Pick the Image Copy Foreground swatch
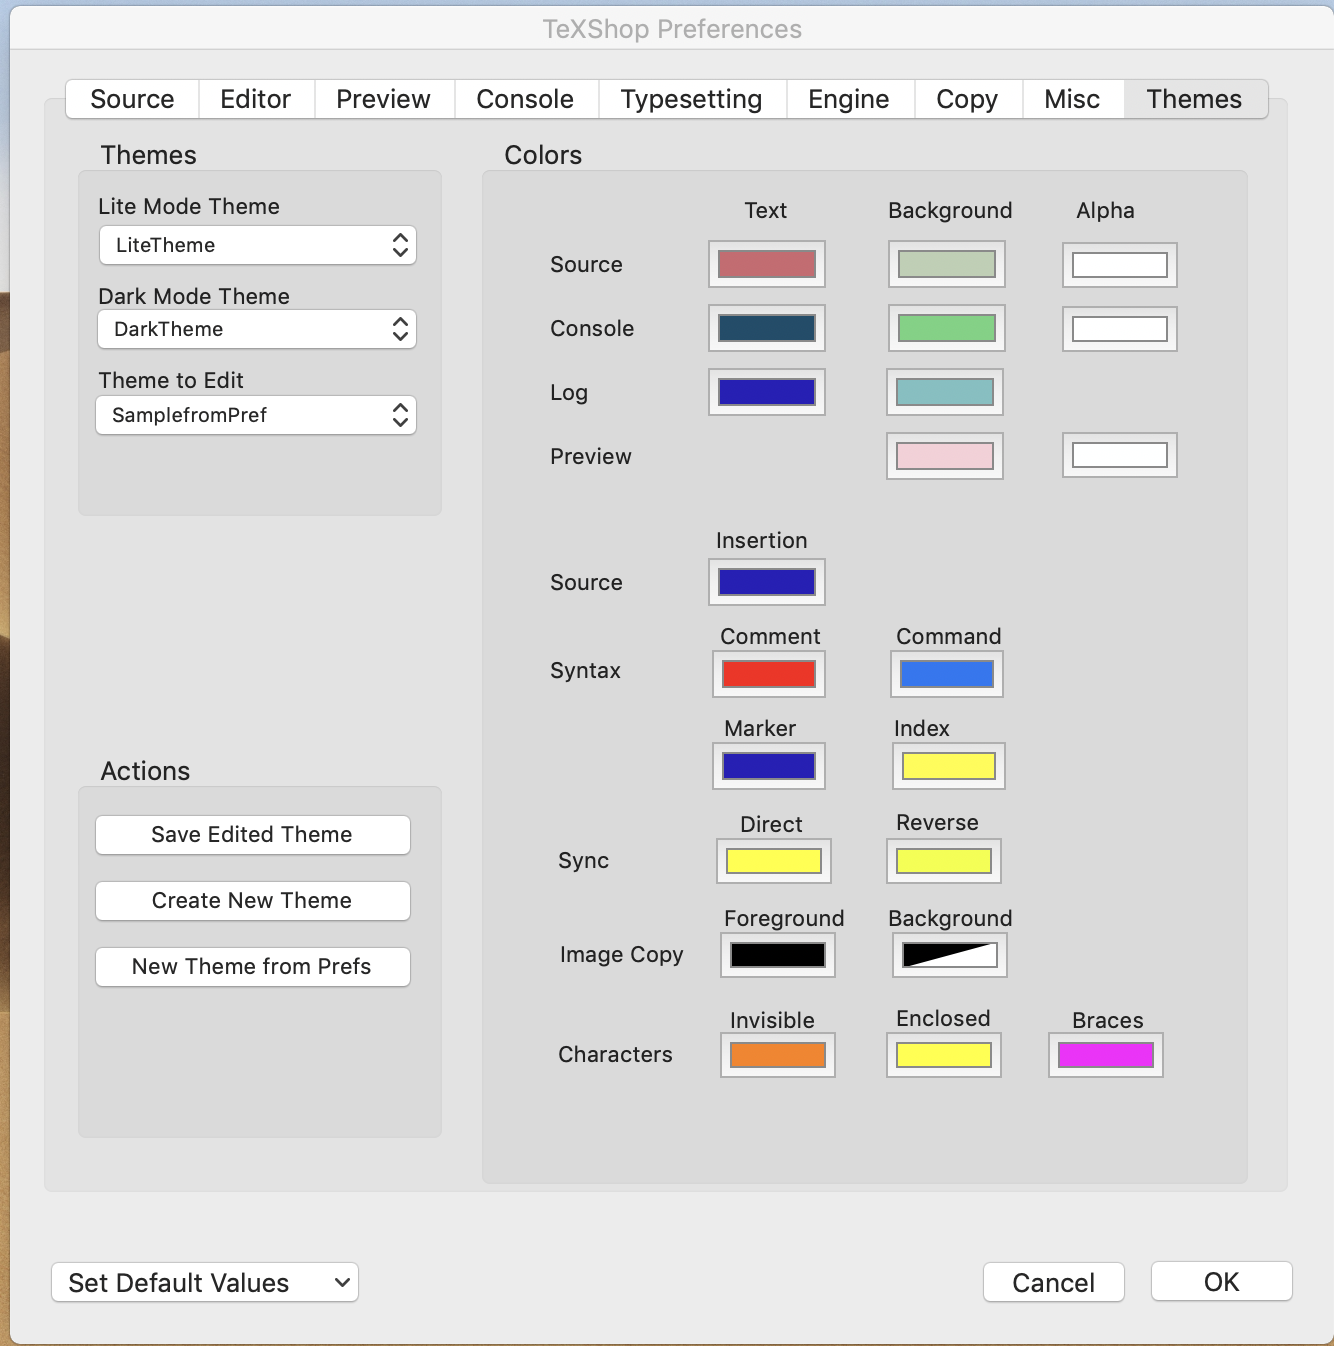The width and height of the screenshot is (1334, 1346). 778,955
